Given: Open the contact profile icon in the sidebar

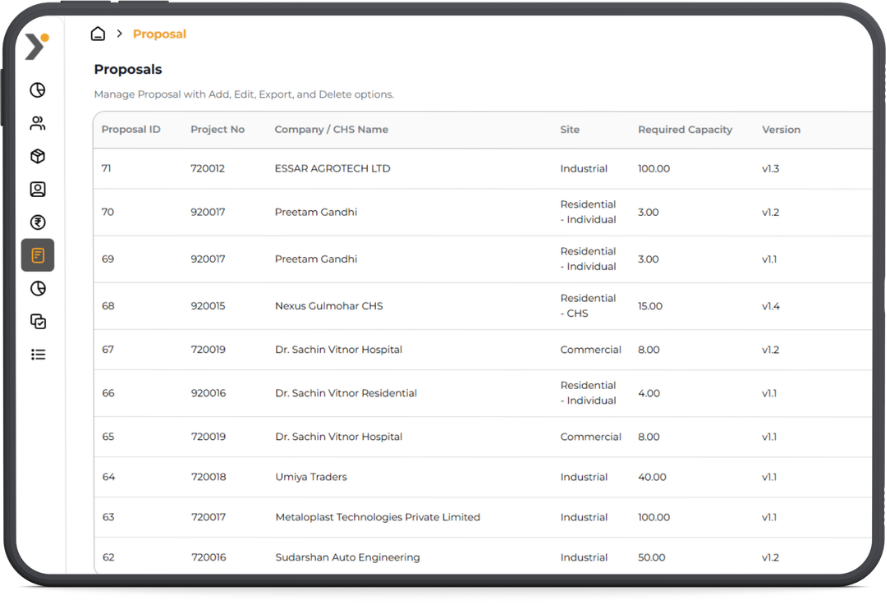Looking at the screenshot, I should click(38, 189).
